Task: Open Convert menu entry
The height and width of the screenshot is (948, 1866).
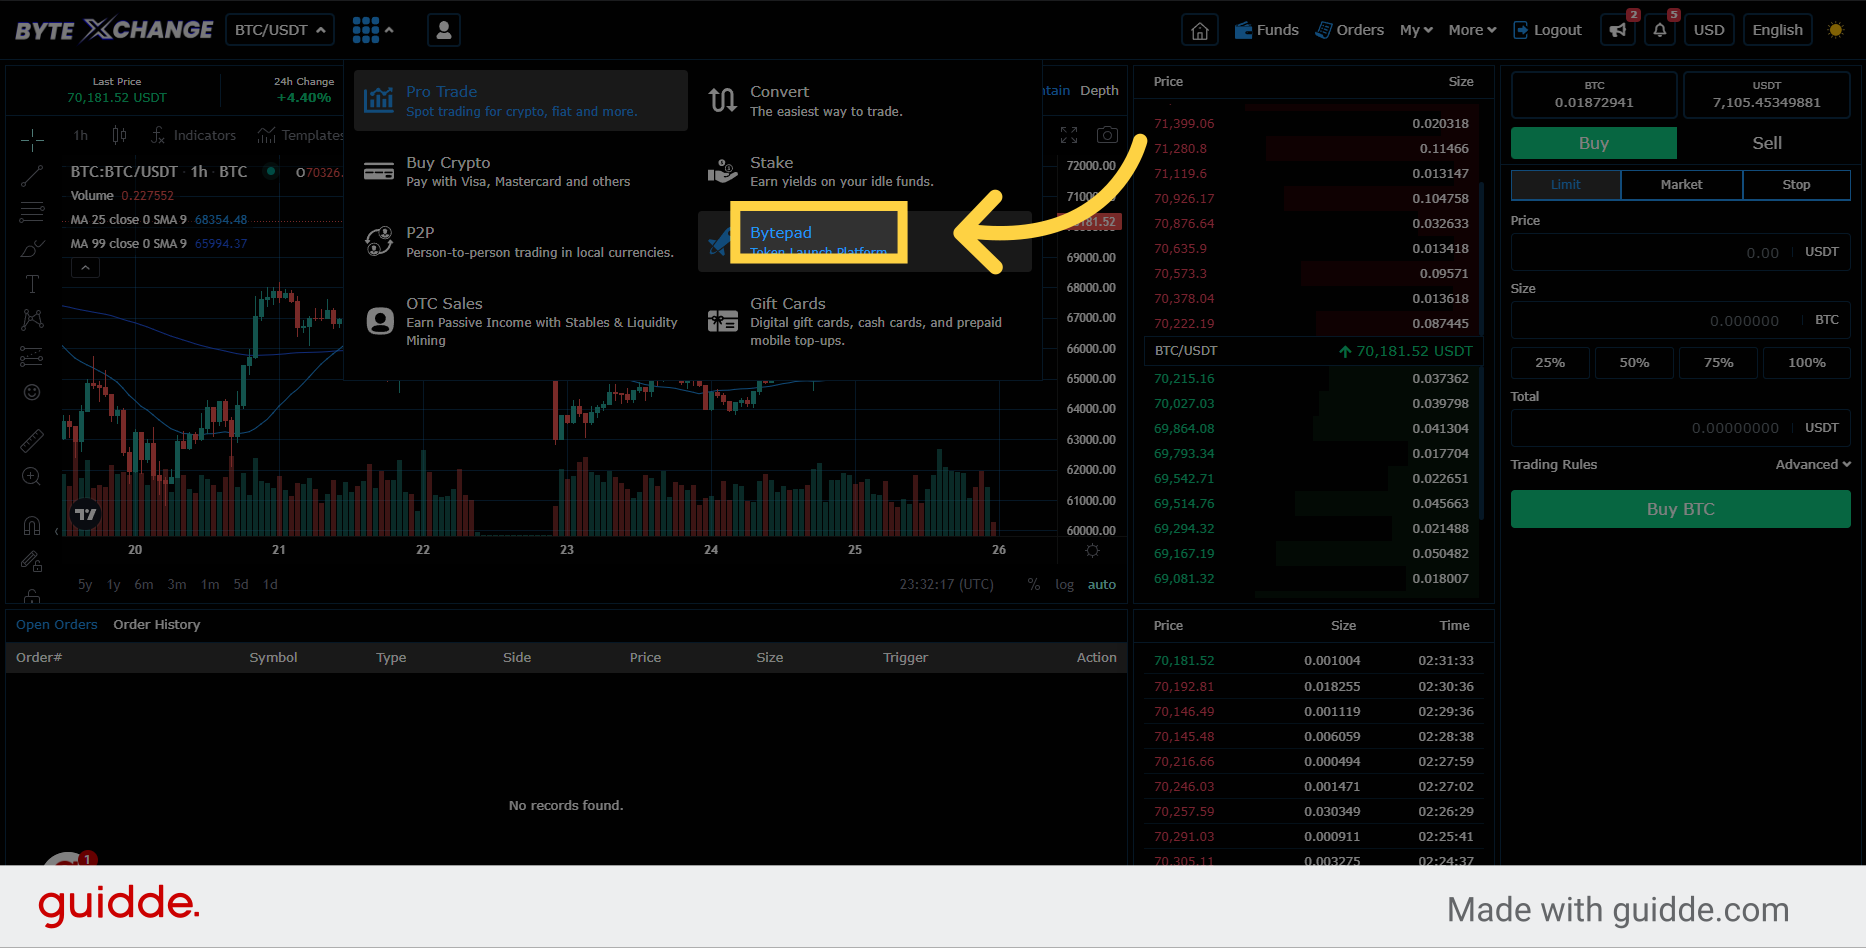Action: (865, 100)
